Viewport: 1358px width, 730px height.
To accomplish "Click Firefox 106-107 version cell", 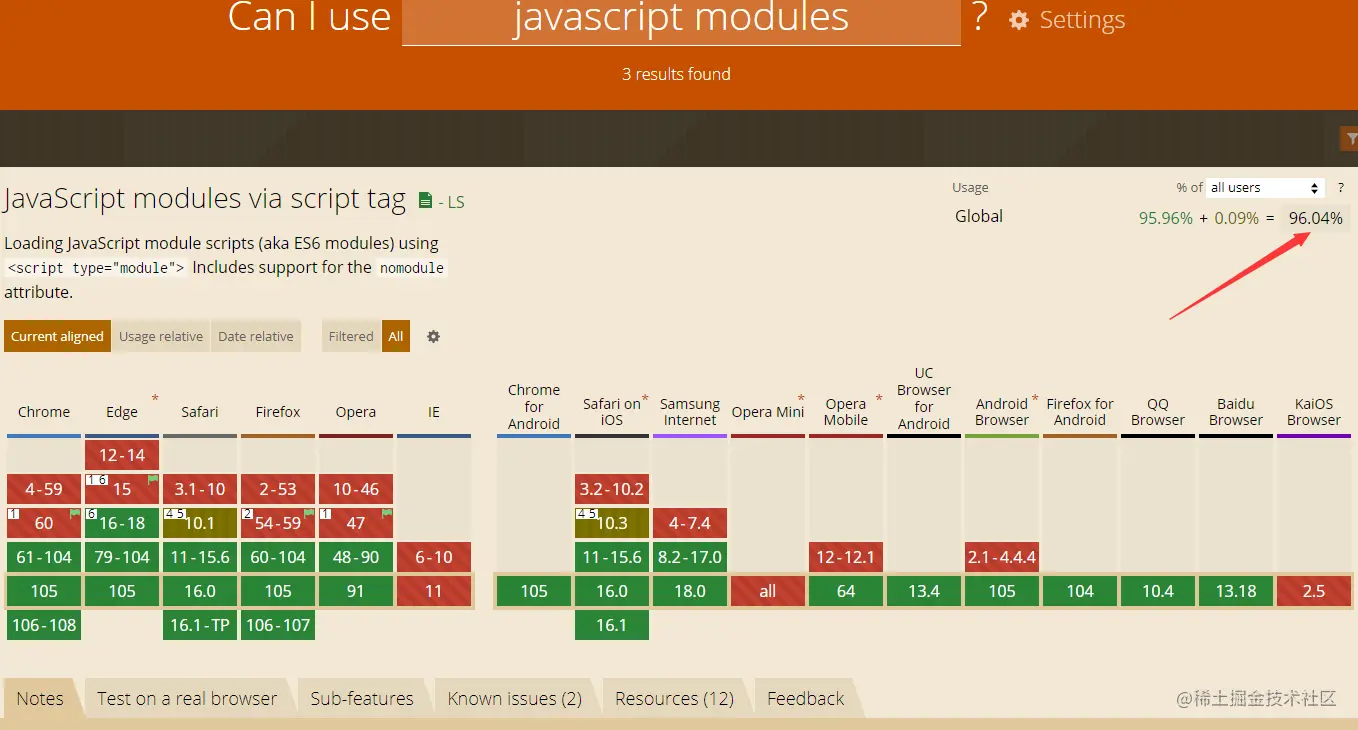I will click(278, 625).
